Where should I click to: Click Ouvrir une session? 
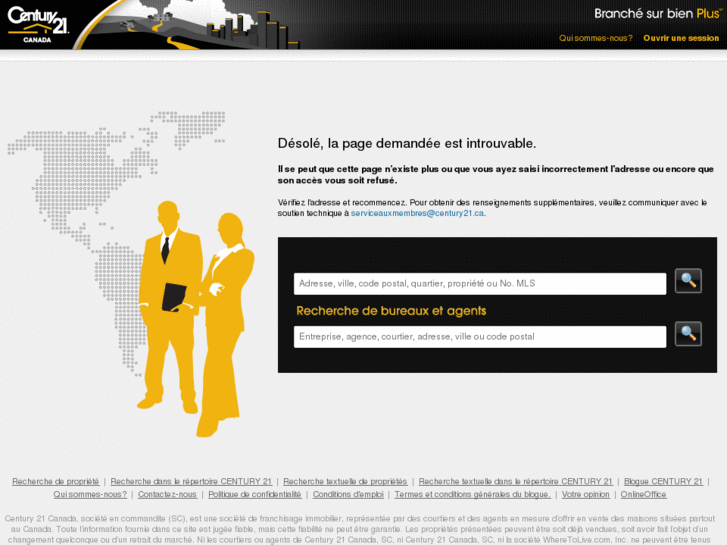click(681, 38)
